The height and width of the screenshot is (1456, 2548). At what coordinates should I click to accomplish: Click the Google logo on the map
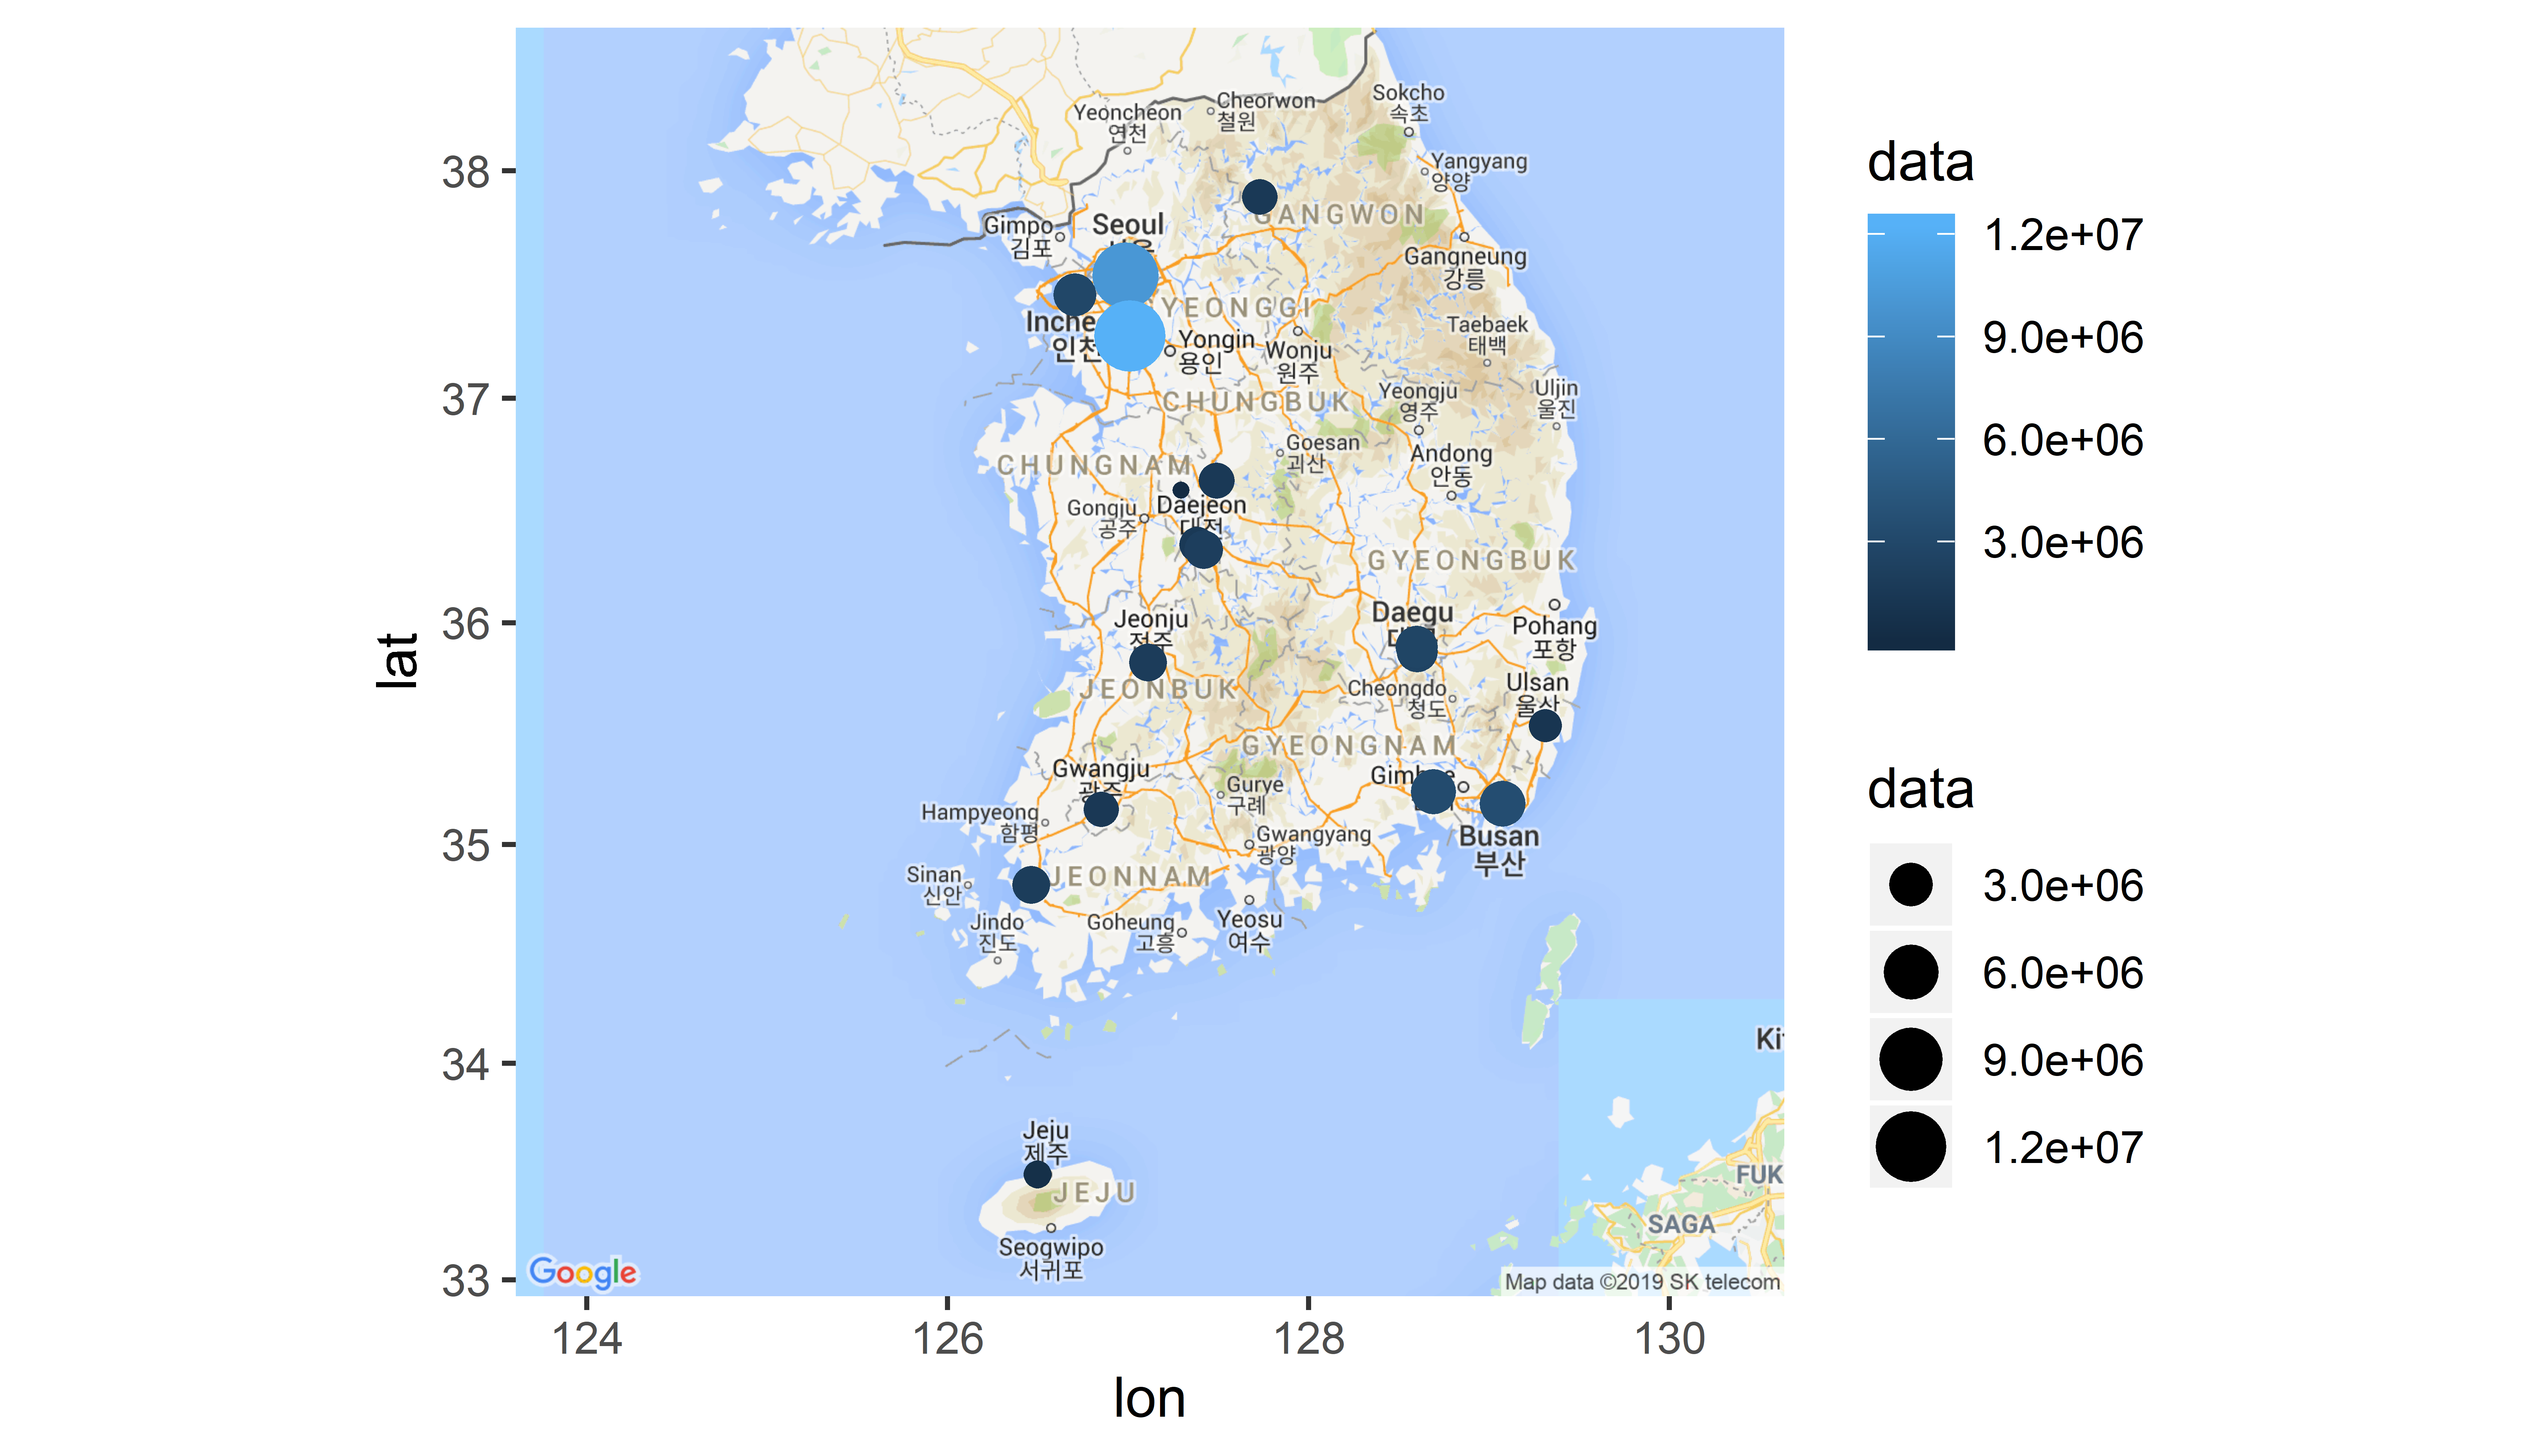(583, 1272)
